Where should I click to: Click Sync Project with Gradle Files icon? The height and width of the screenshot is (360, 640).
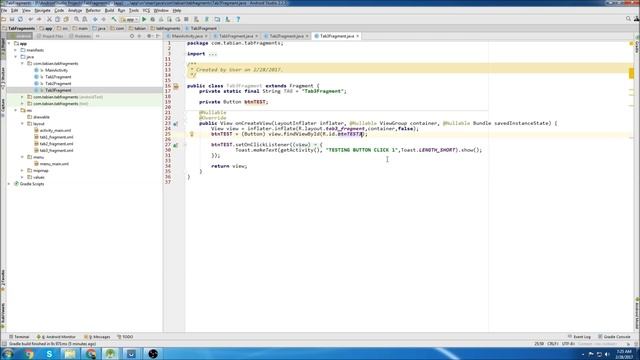tap(207, 19)
